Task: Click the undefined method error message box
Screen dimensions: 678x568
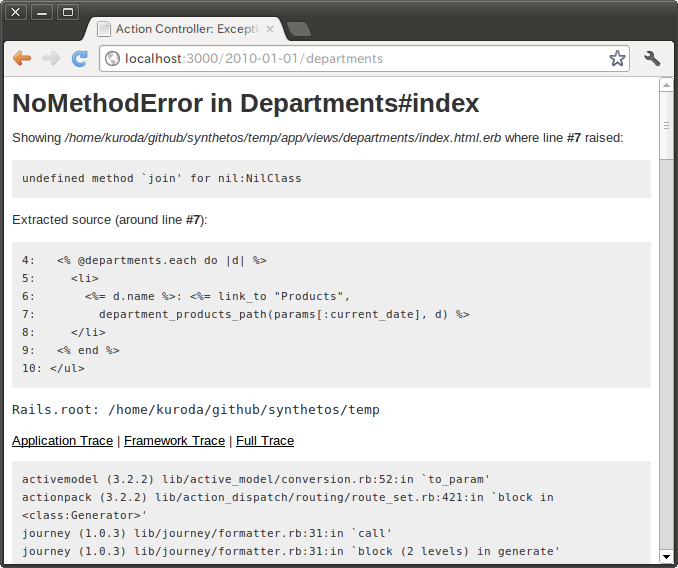Action: [331, 179]
